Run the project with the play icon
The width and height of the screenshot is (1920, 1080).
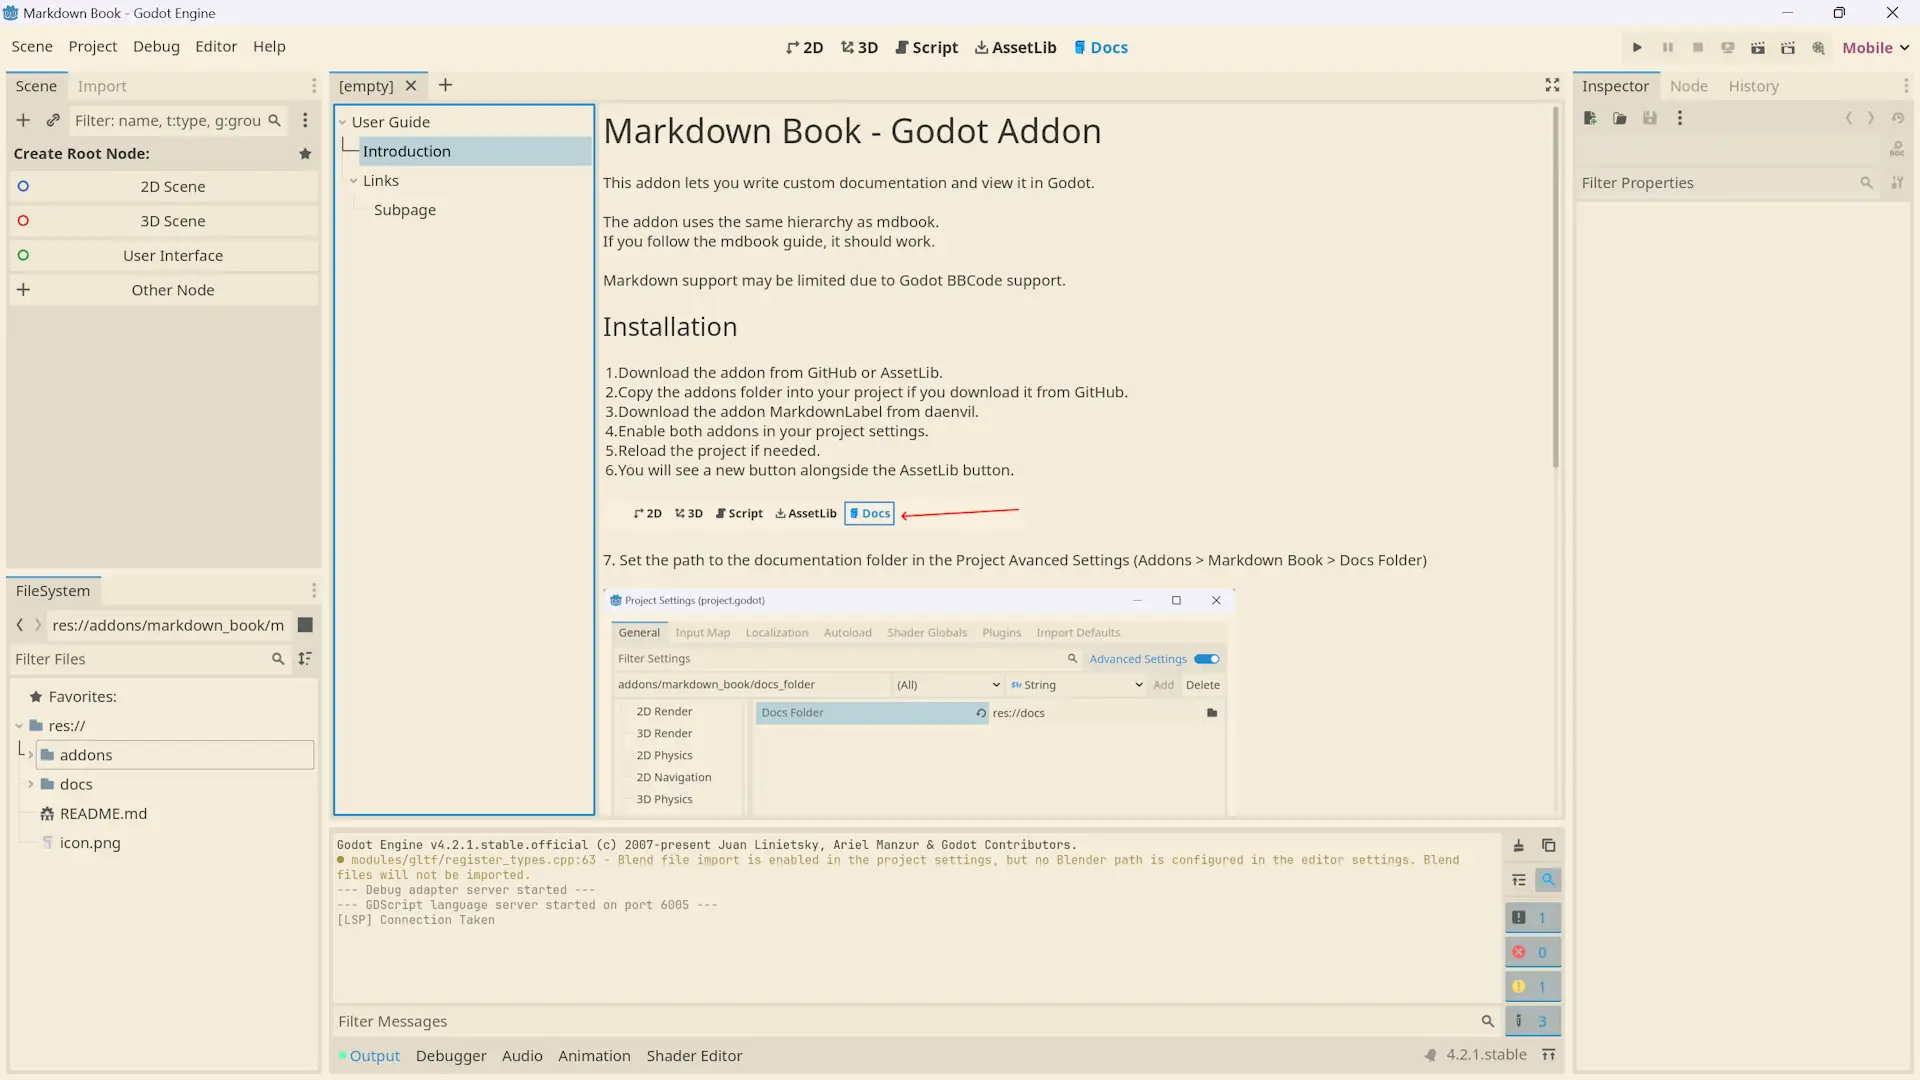1637,47
